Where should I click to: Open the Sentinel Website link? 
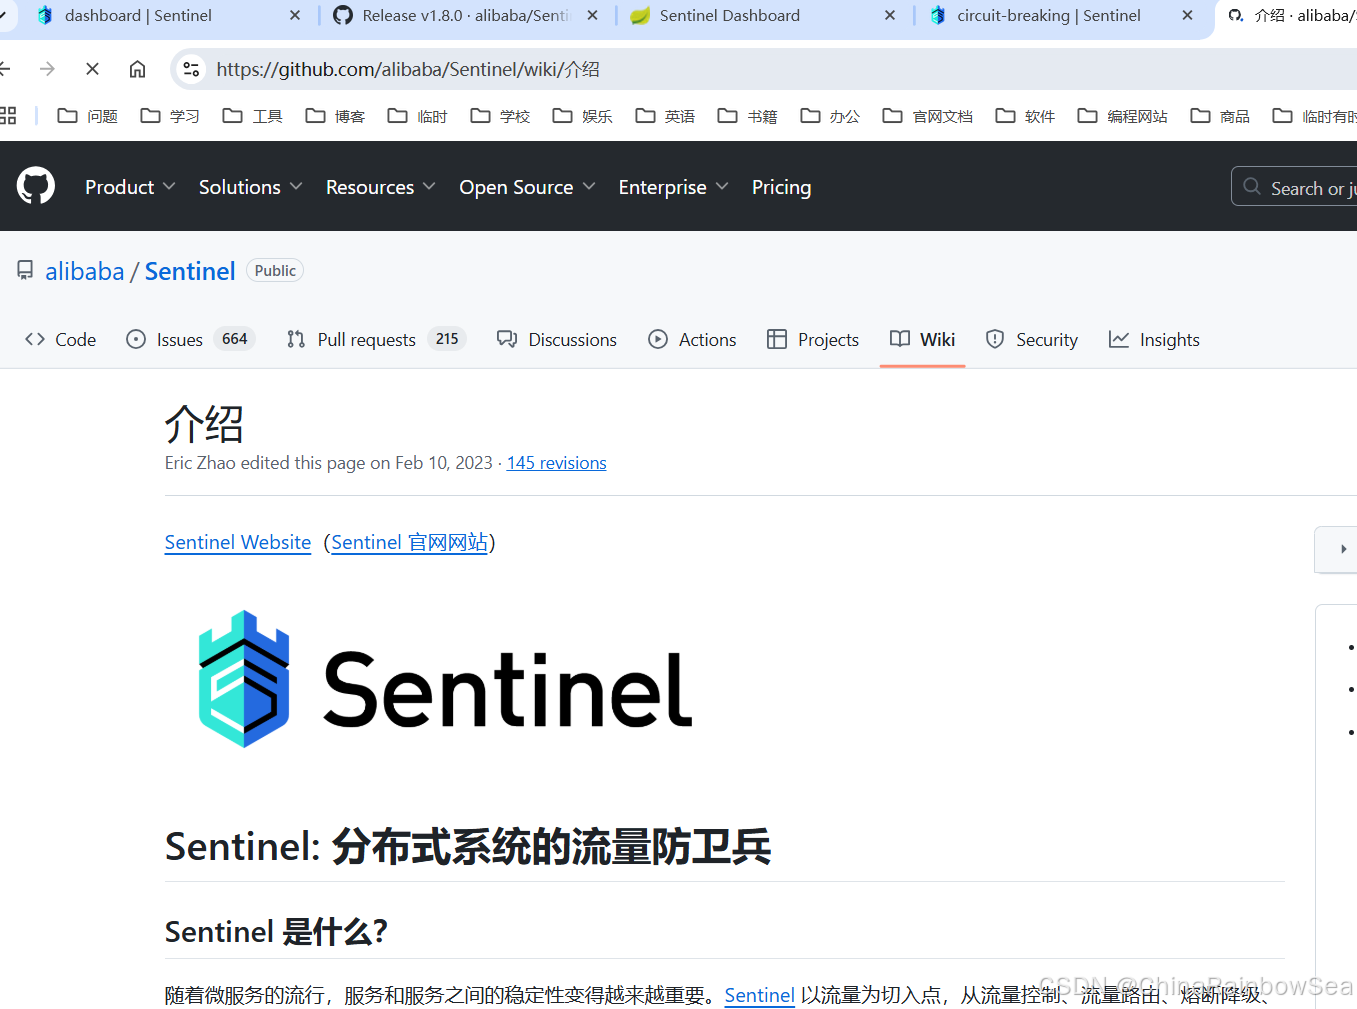(238, 542)
